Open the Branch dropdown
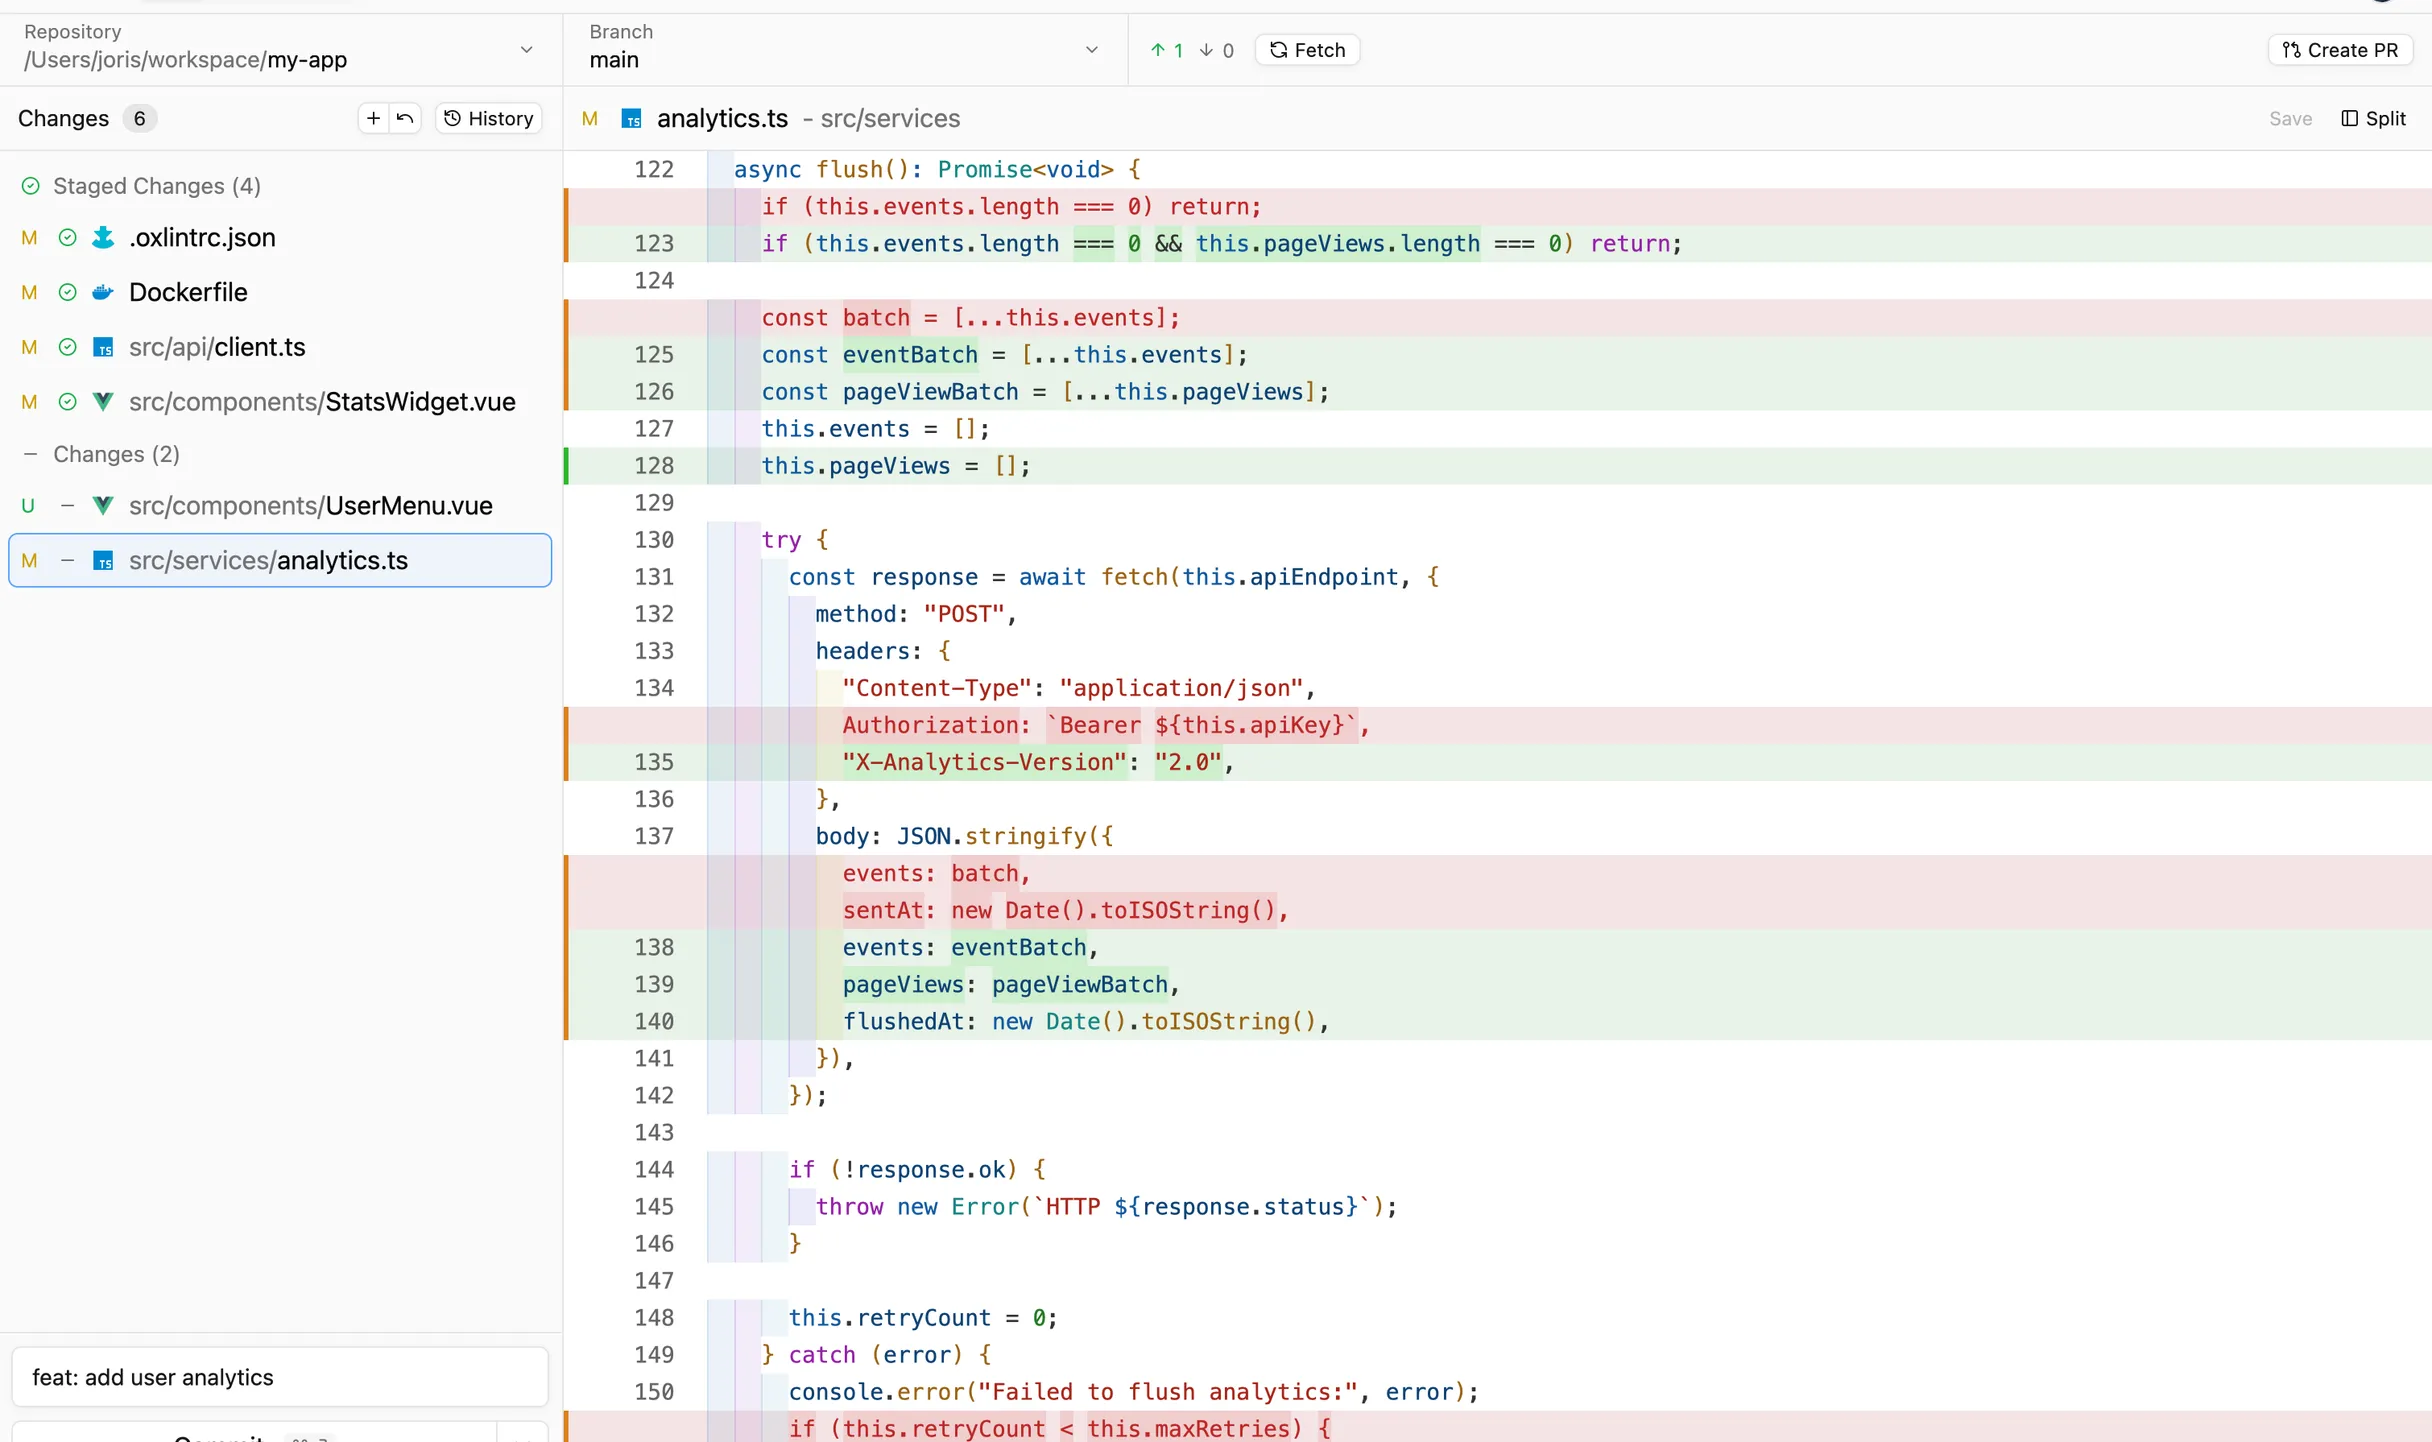 tap(845, 49)
